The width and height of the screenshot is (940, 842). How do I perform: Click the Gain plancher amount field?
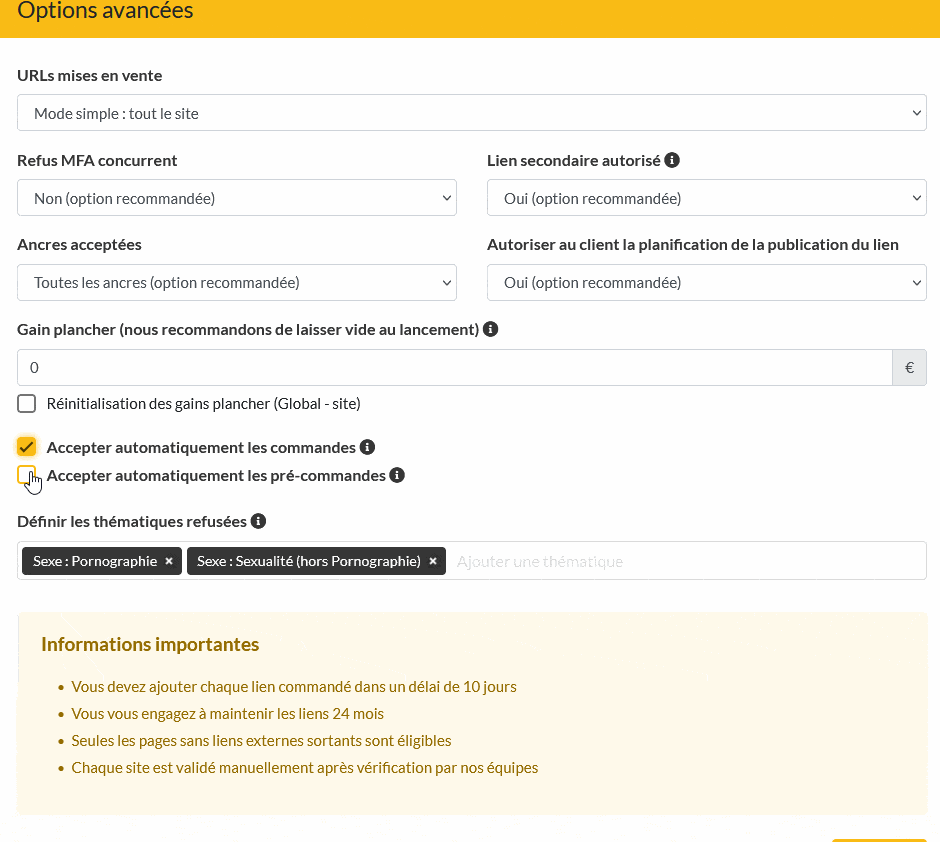pyautogui.click(x=454, y=367)
